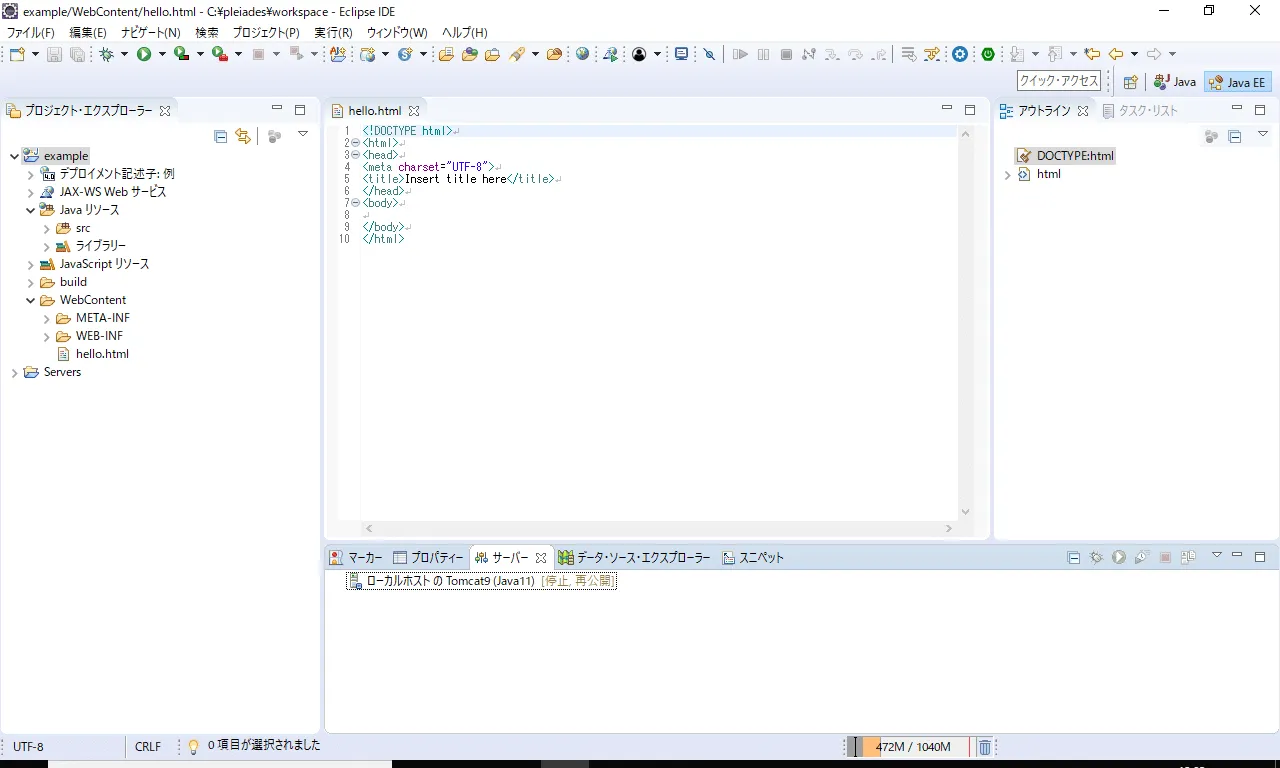The image size is (1280, 768).
Task: Switch to the マーカー tab
Action: (357, 557)
